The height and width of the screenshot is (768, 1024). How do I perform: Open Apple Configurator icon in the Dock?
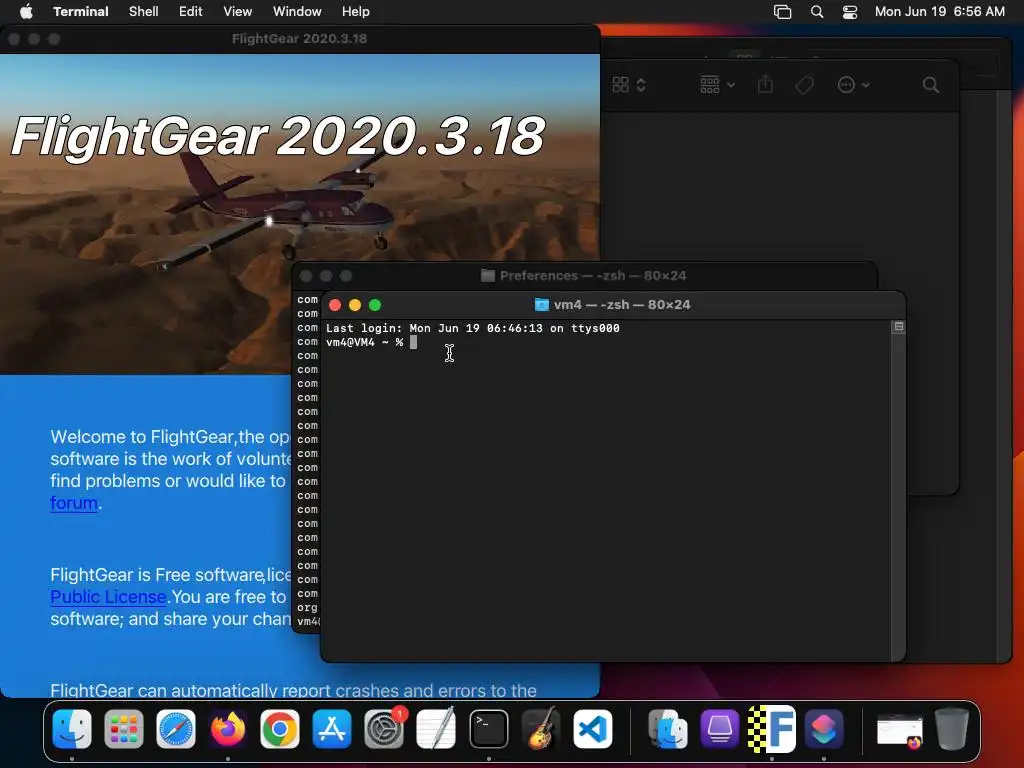(720, 729)
